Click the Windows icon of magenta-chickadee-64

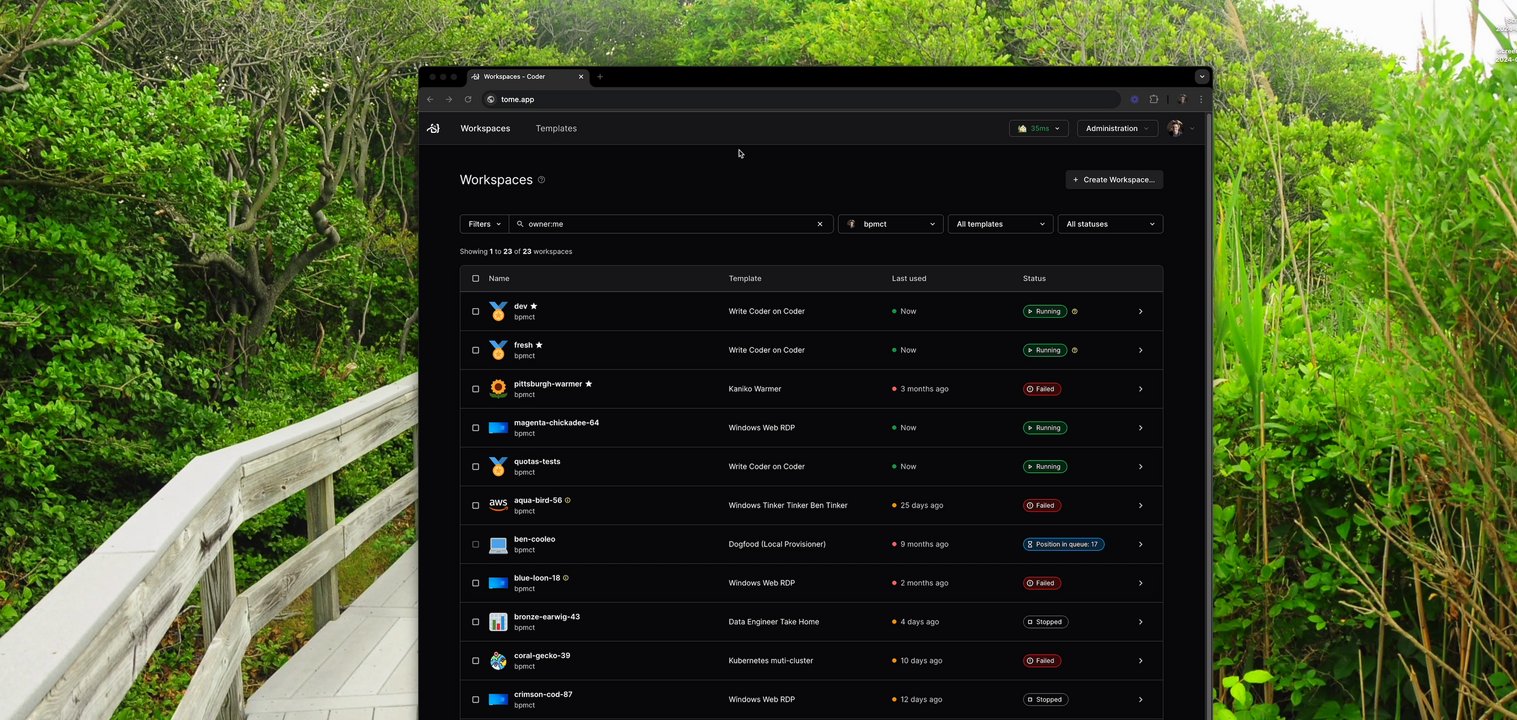point(498,428)
